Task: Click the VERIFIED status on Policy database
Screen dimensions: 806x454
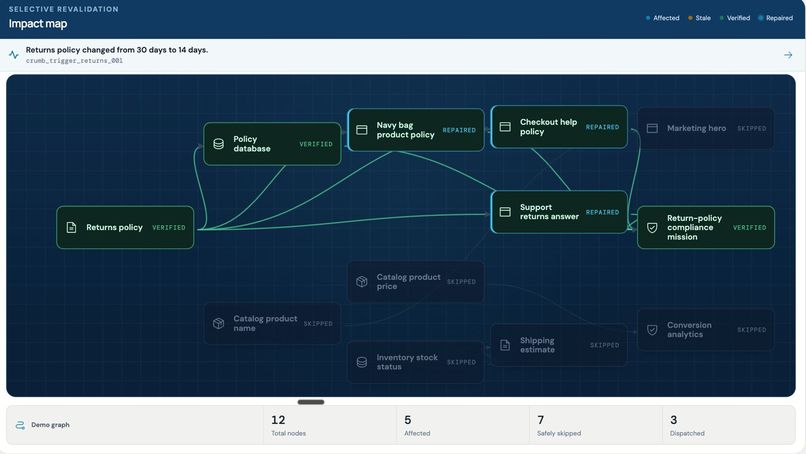Action: click(x=316, y=144)
